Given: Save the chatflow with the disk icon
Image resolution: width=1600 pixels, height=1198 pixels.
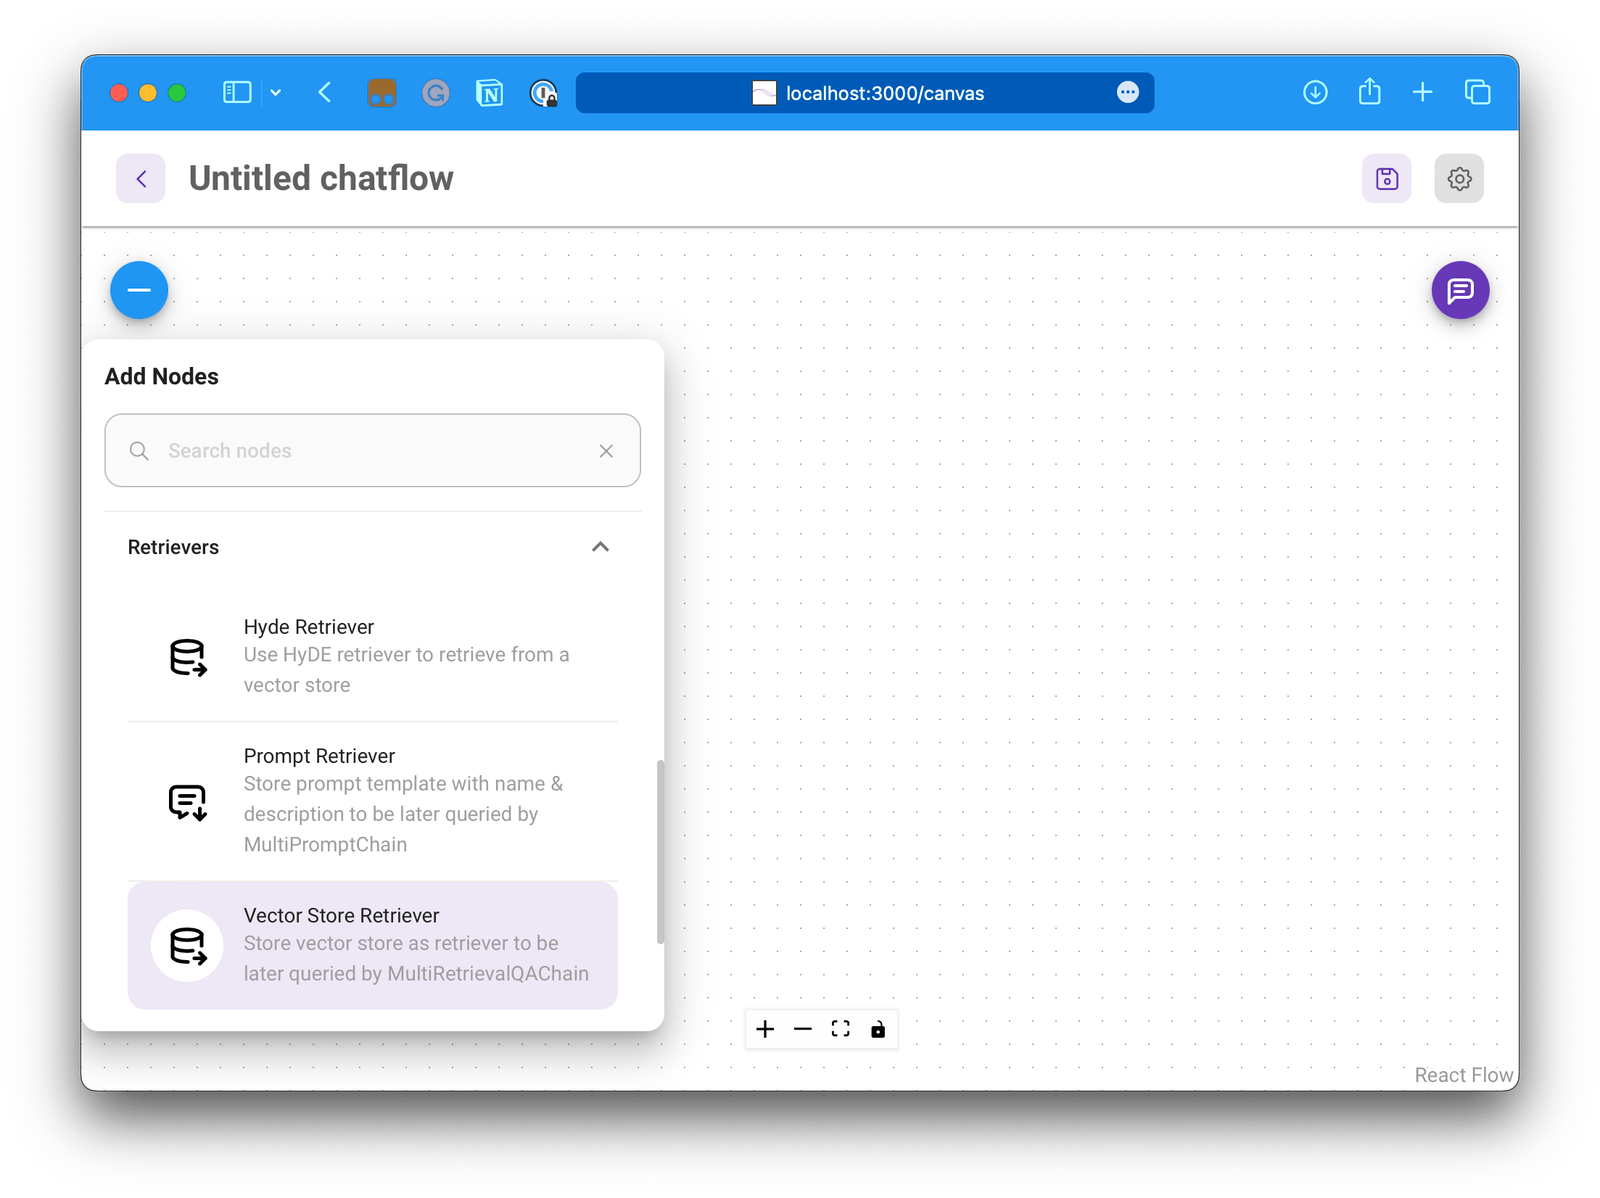Looking at the screenshot, I should (x=1387, y=179).
